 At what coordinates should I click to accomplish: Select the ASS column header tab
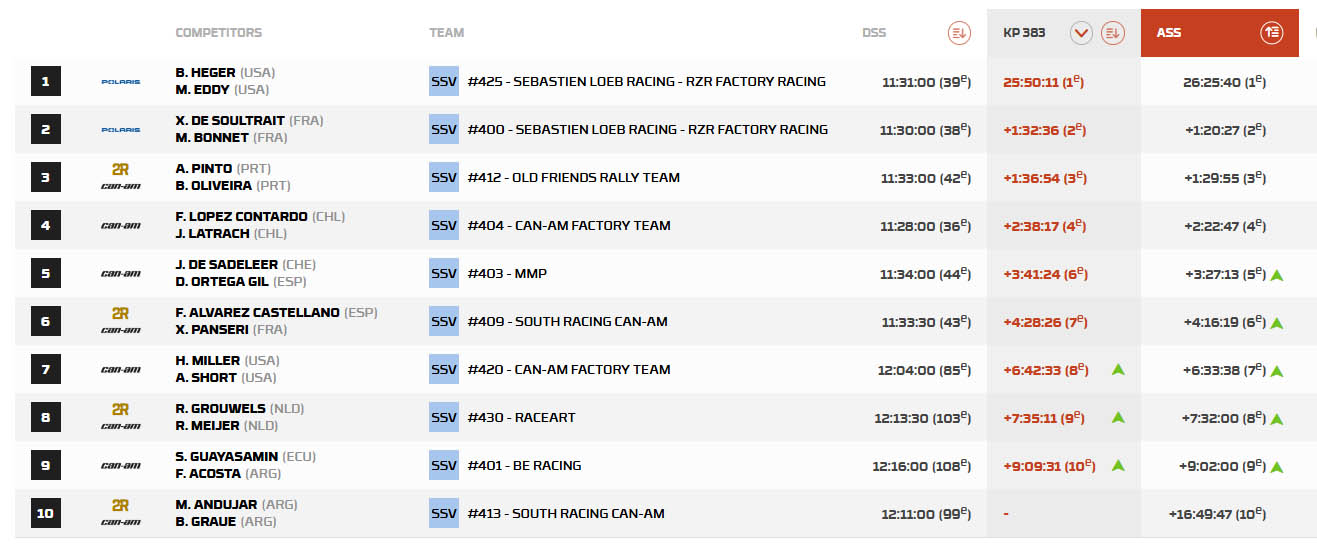click(1169, 33)
